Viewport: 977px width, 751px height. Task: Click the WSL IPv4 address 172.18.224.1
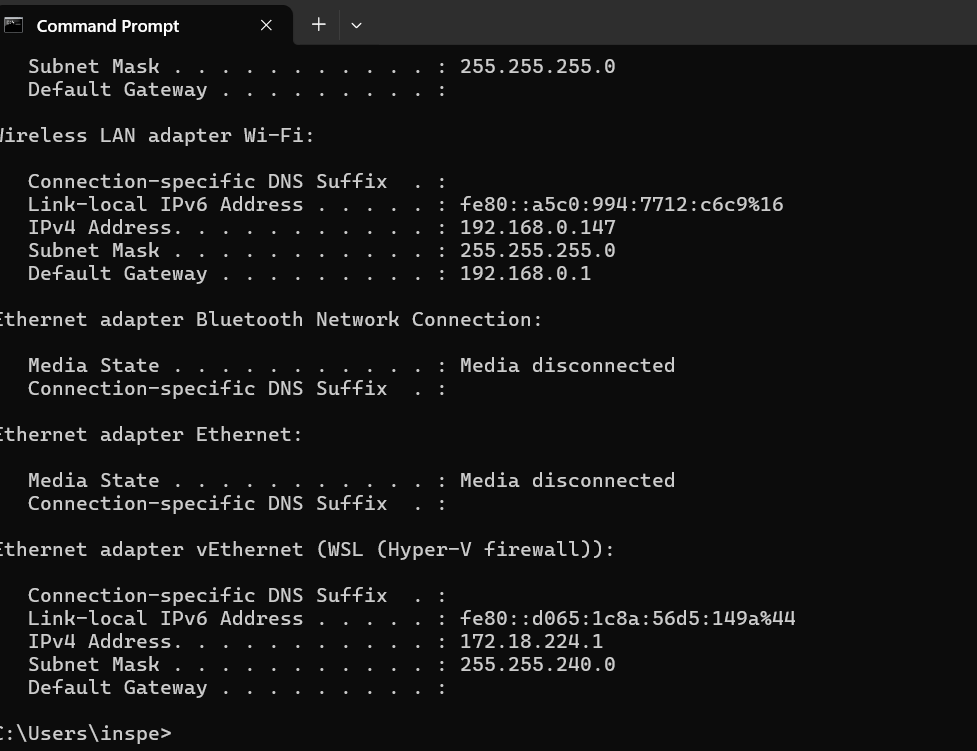(x=531, y=642)
